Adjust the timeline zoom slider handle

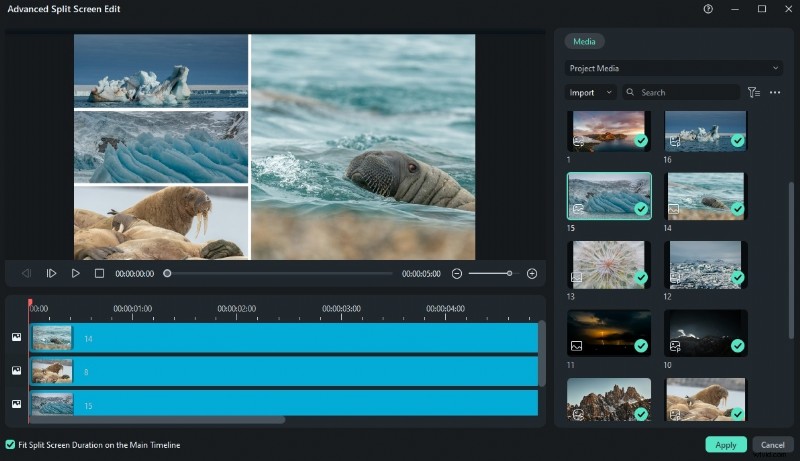[x=509, y=274]
